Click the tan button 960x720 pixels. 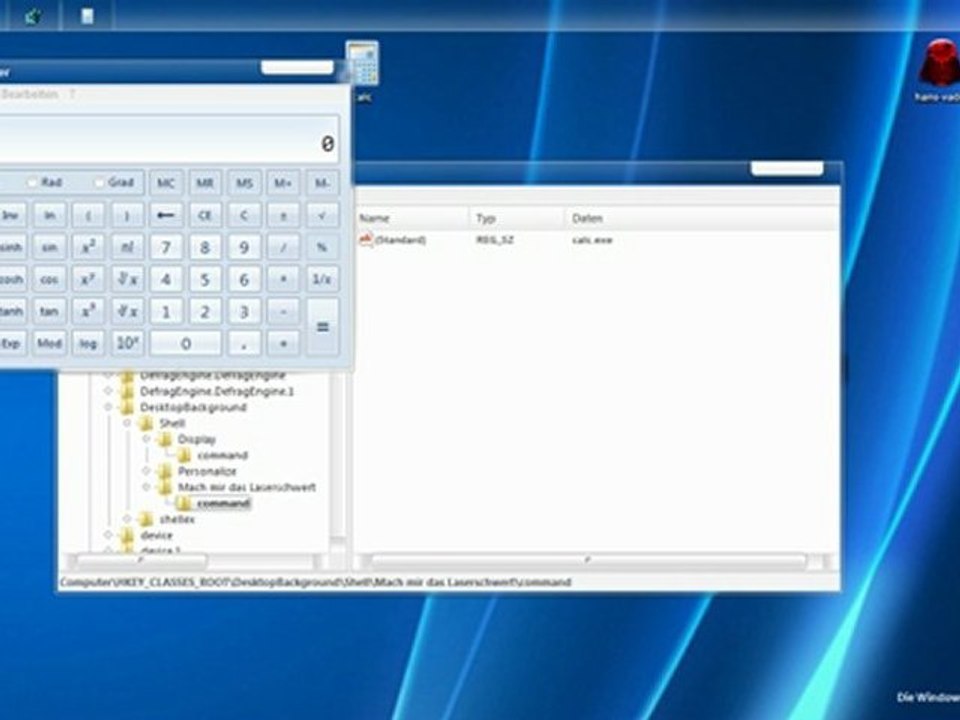[x=49, y=311]
